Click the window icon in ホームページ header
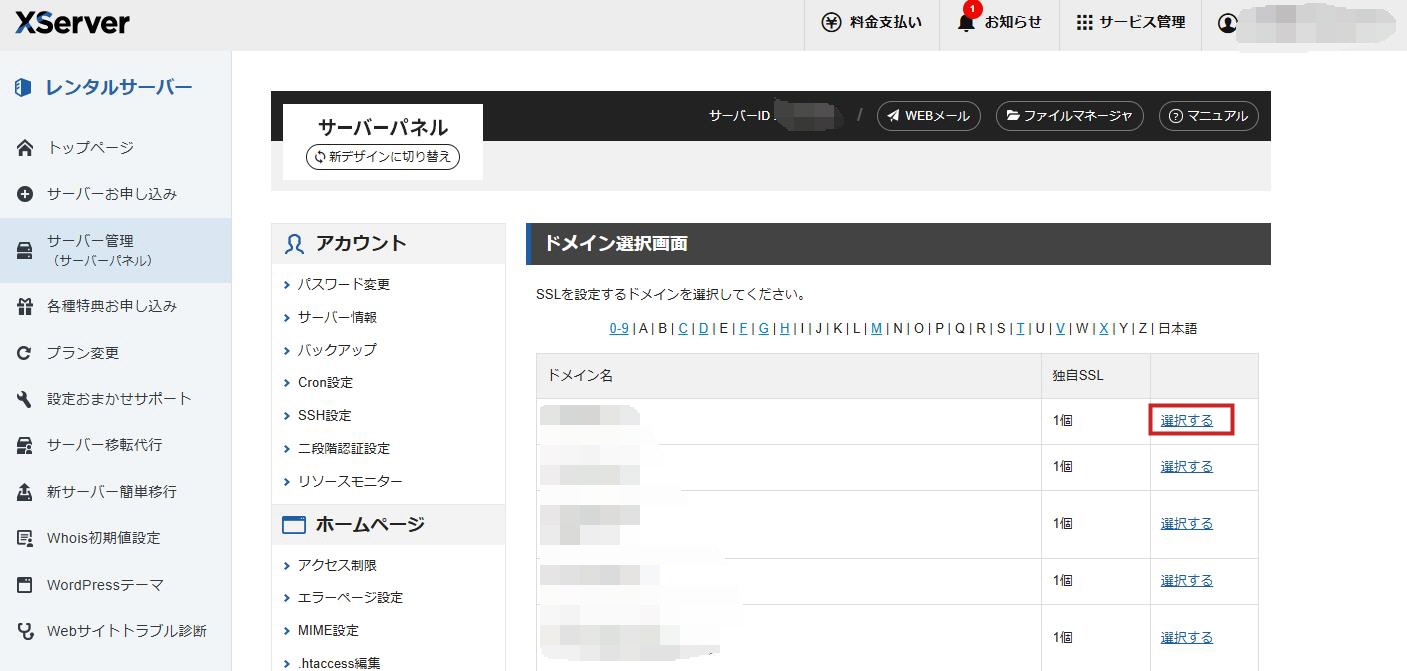Image resolution: width=1407 pixels, height=671 pixels. 293,525
